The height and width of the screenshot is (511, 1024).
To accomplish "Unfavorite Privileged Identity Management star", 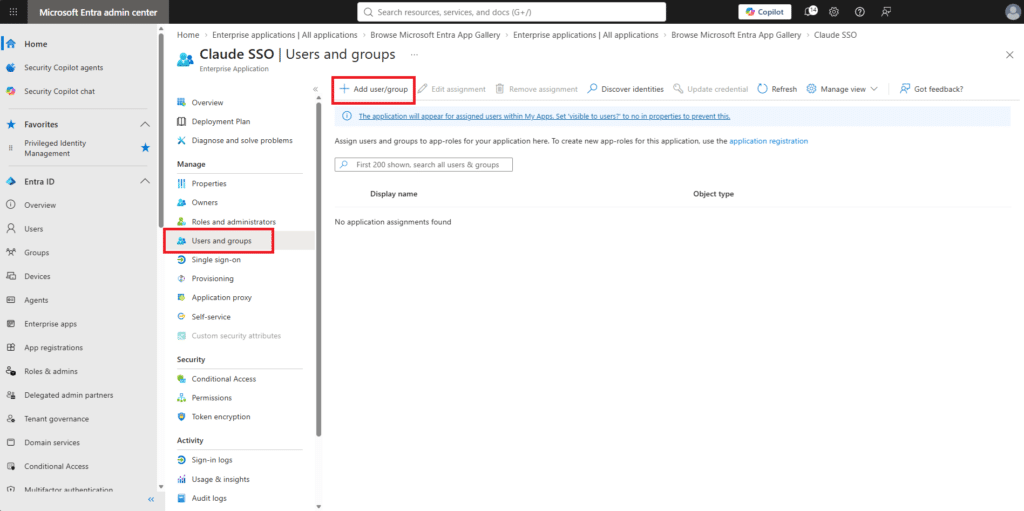I will click(x=145, y=148).
